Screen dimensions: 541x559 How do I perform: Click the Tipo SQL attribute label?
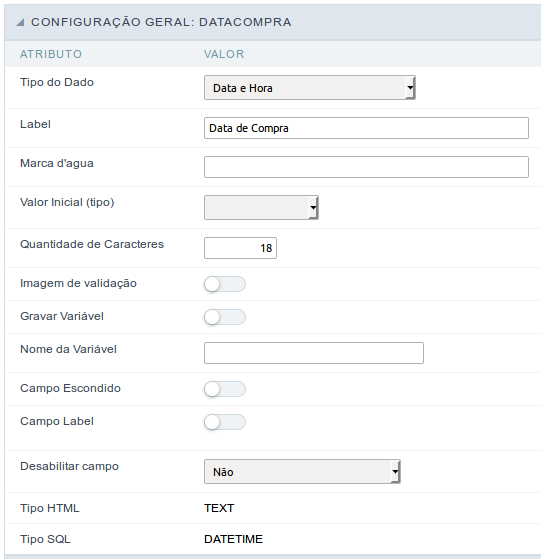(45, 539)
